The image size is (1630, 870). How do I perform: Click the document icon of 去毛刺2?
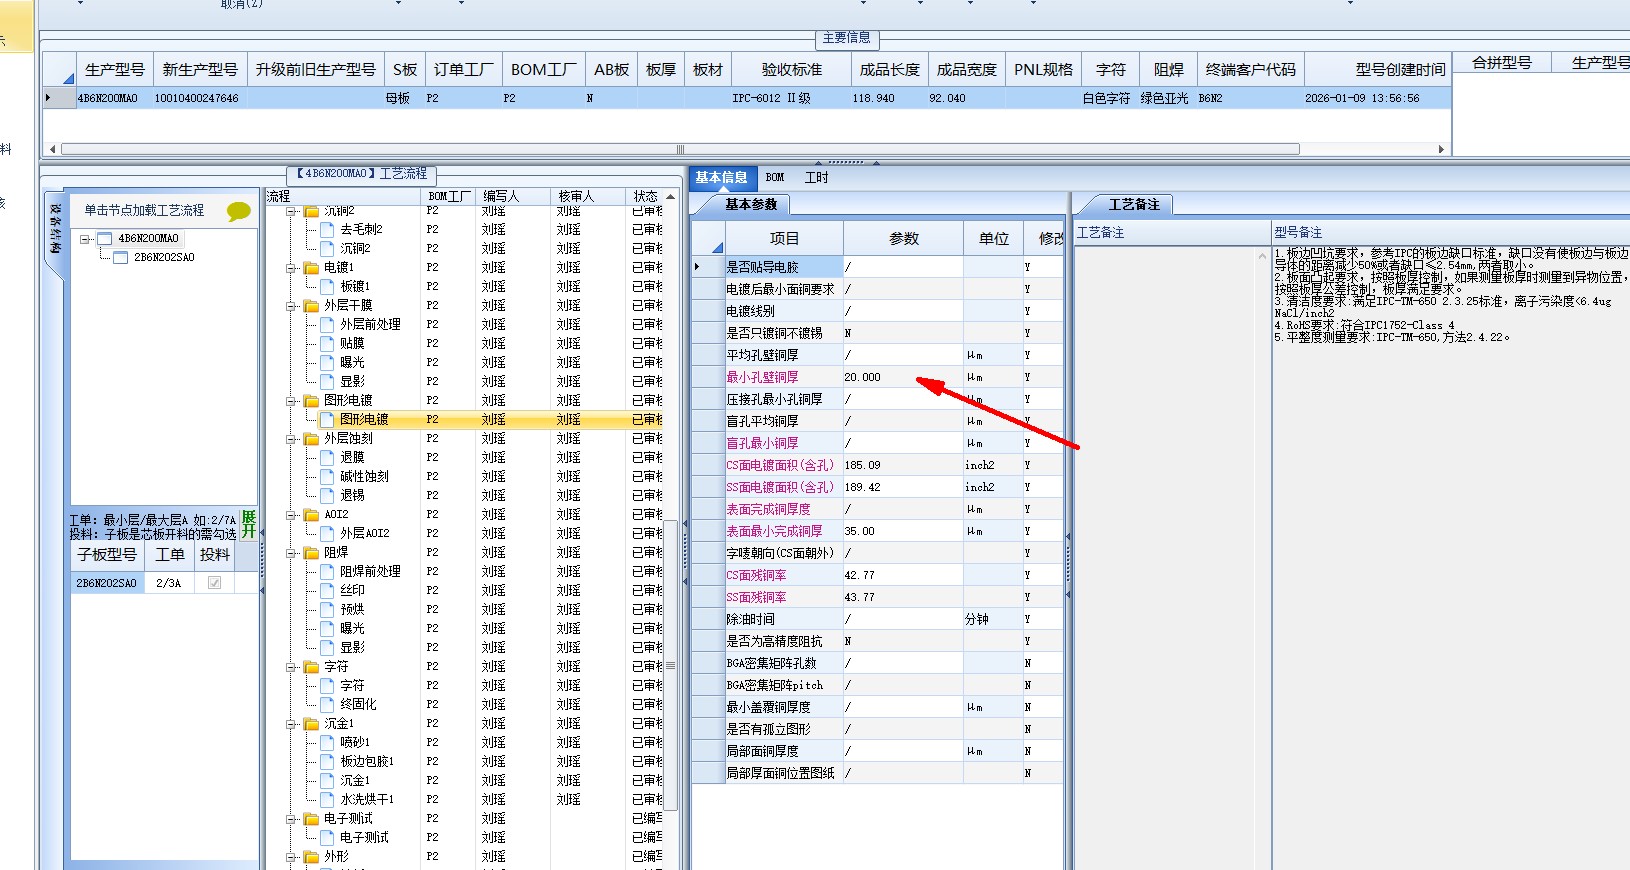tap(327, 230)
